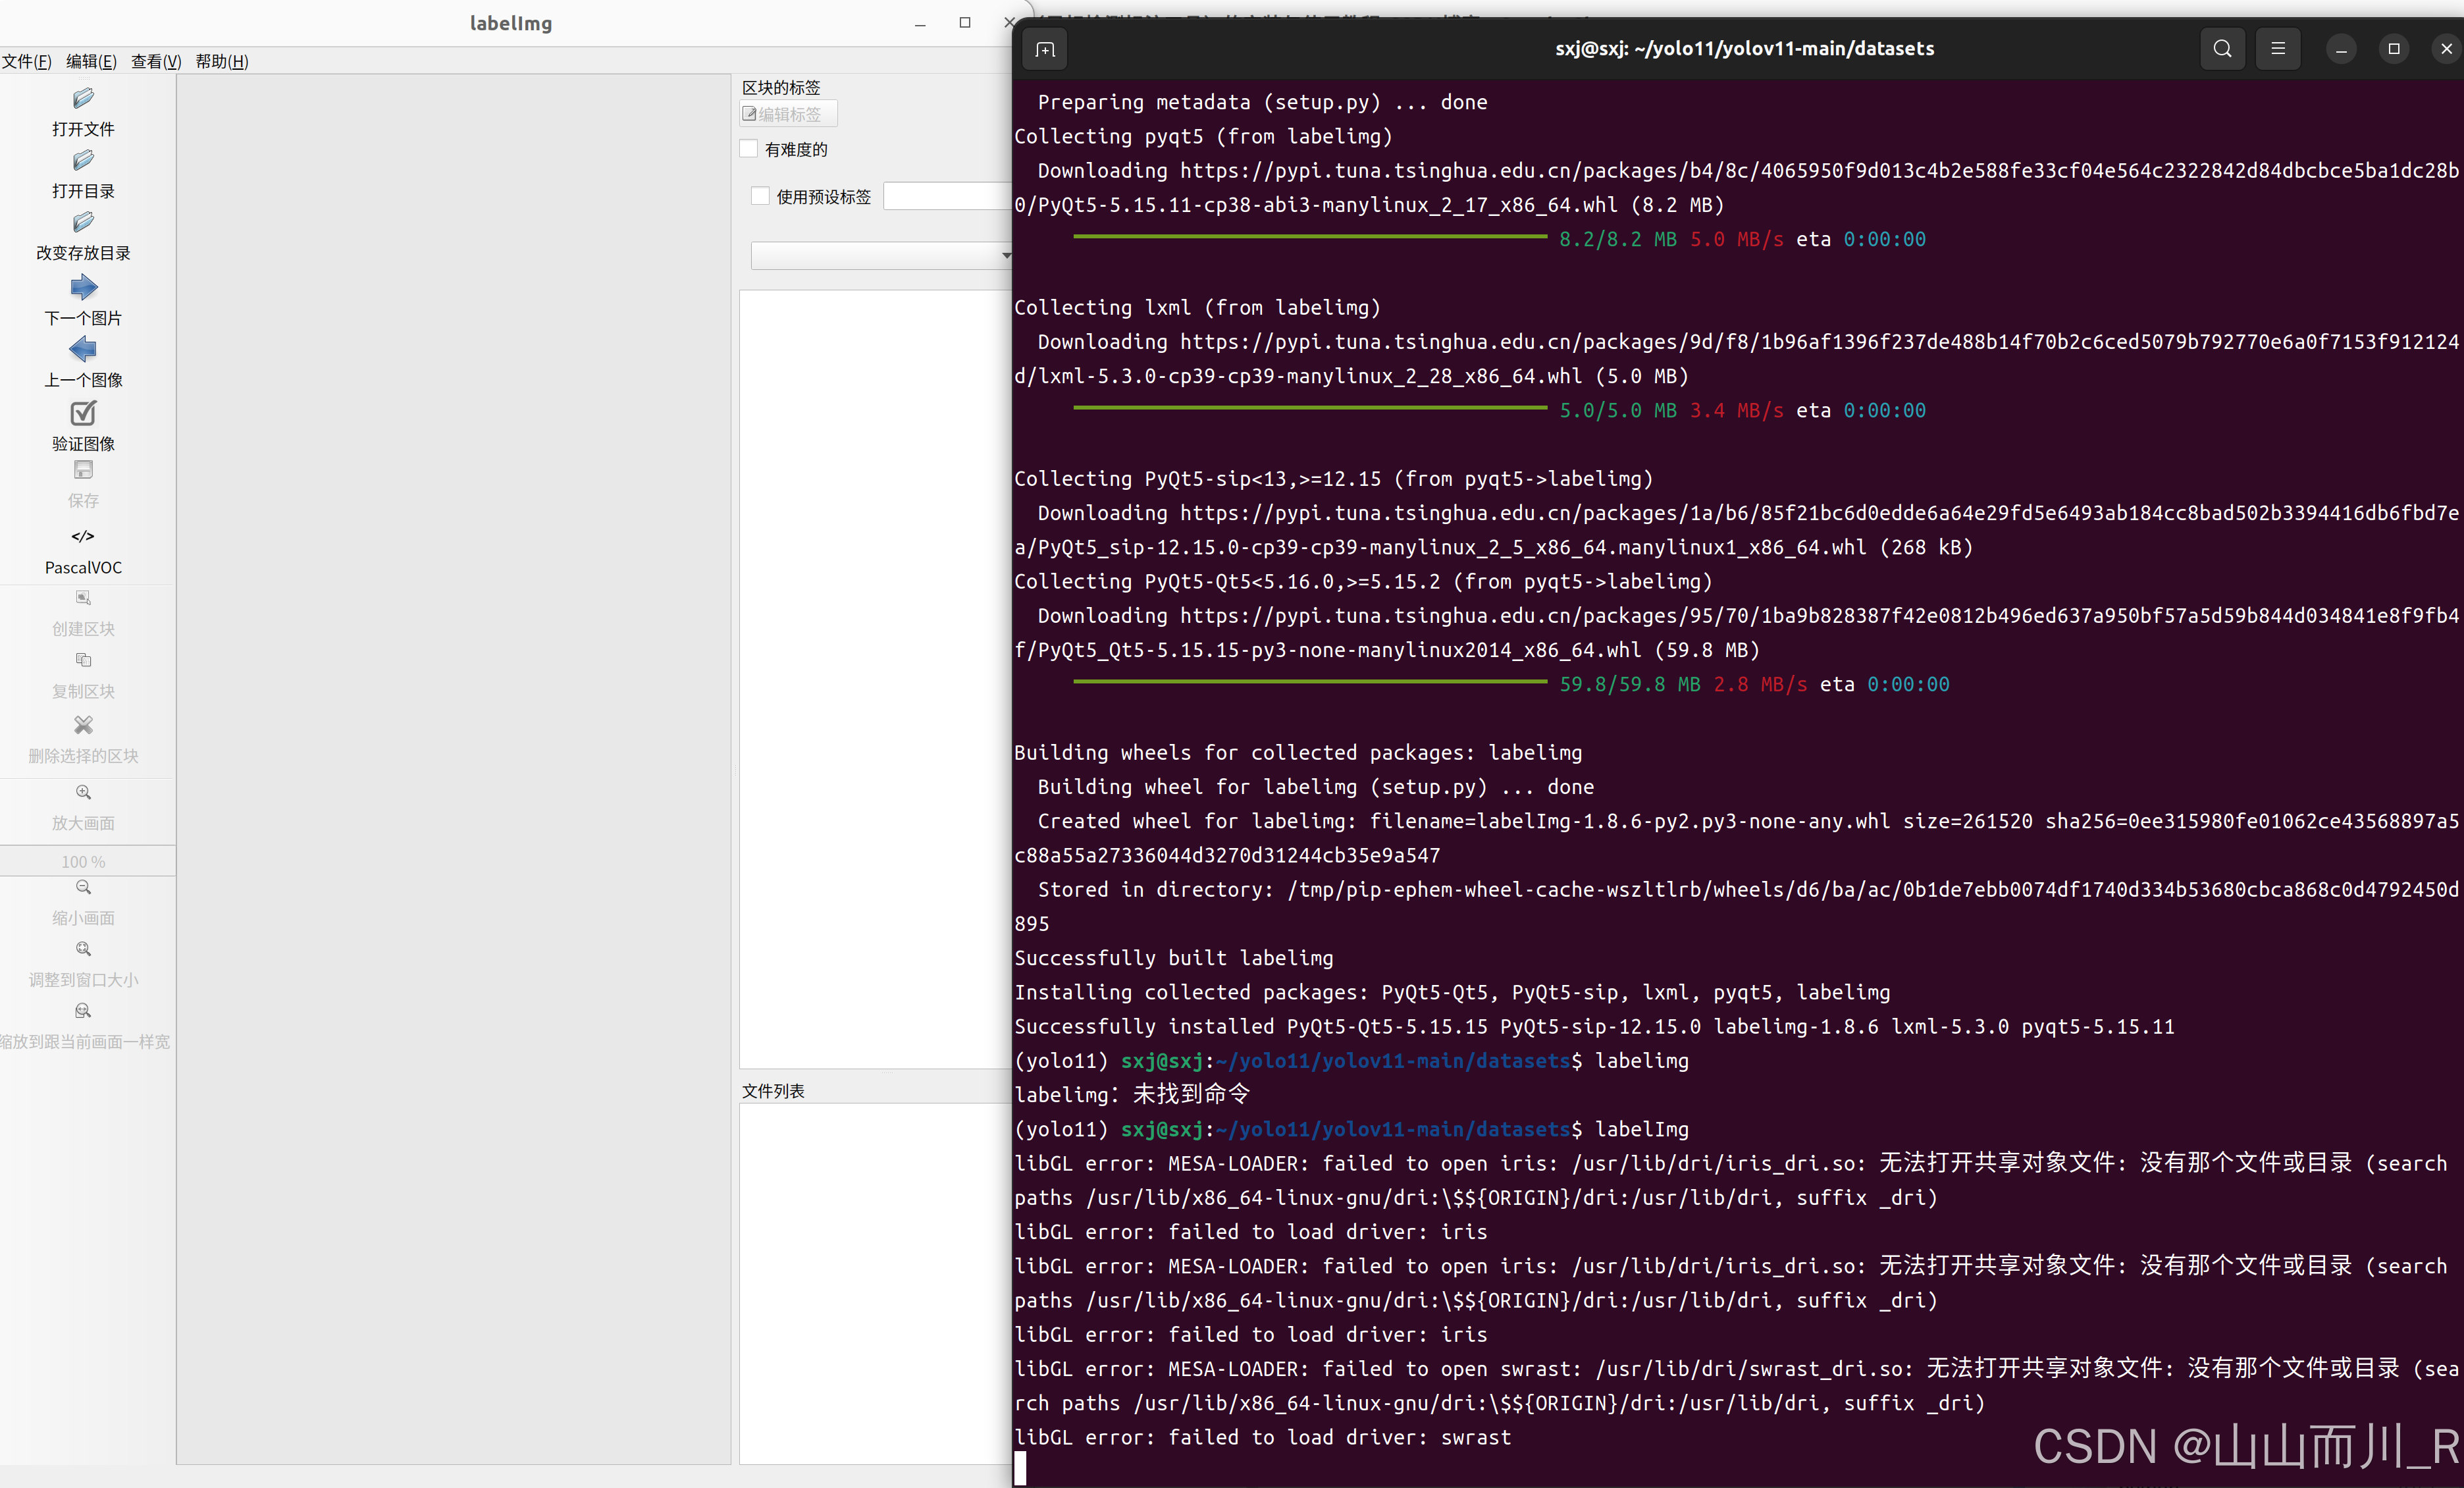This screenshot has height=1488, width=2464.
Task: Click the default label text field
Action: [946, 196]
